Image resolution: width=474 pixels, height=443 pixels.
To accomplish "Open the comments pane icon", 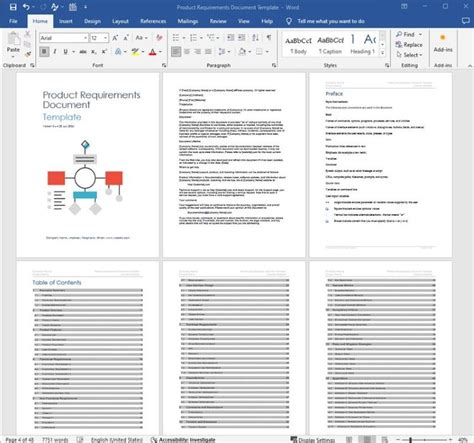I will tap(466, 21).
